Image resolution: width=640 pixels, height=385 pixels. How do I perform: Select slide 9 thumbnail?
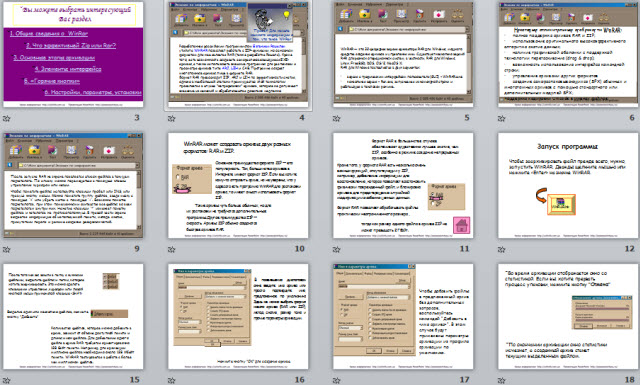pos(73,185)
